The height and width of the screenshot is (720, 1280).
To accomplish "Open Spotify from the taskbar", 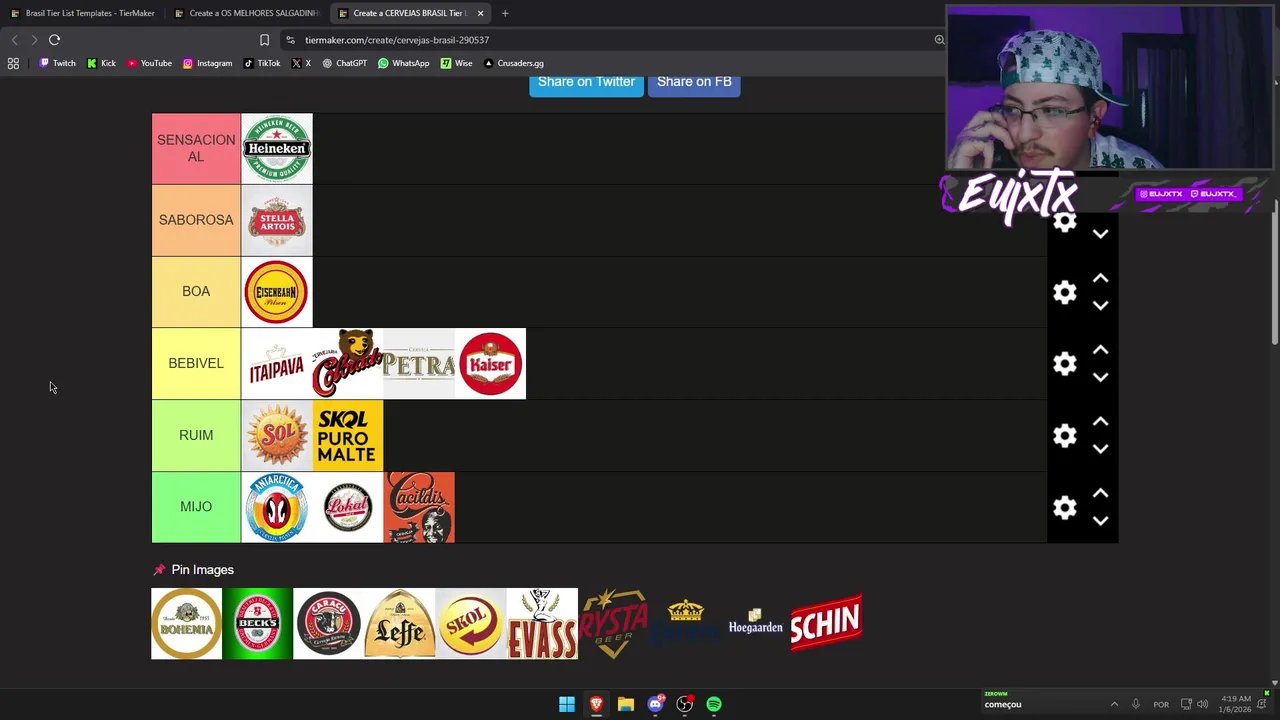I will (714, 704).
